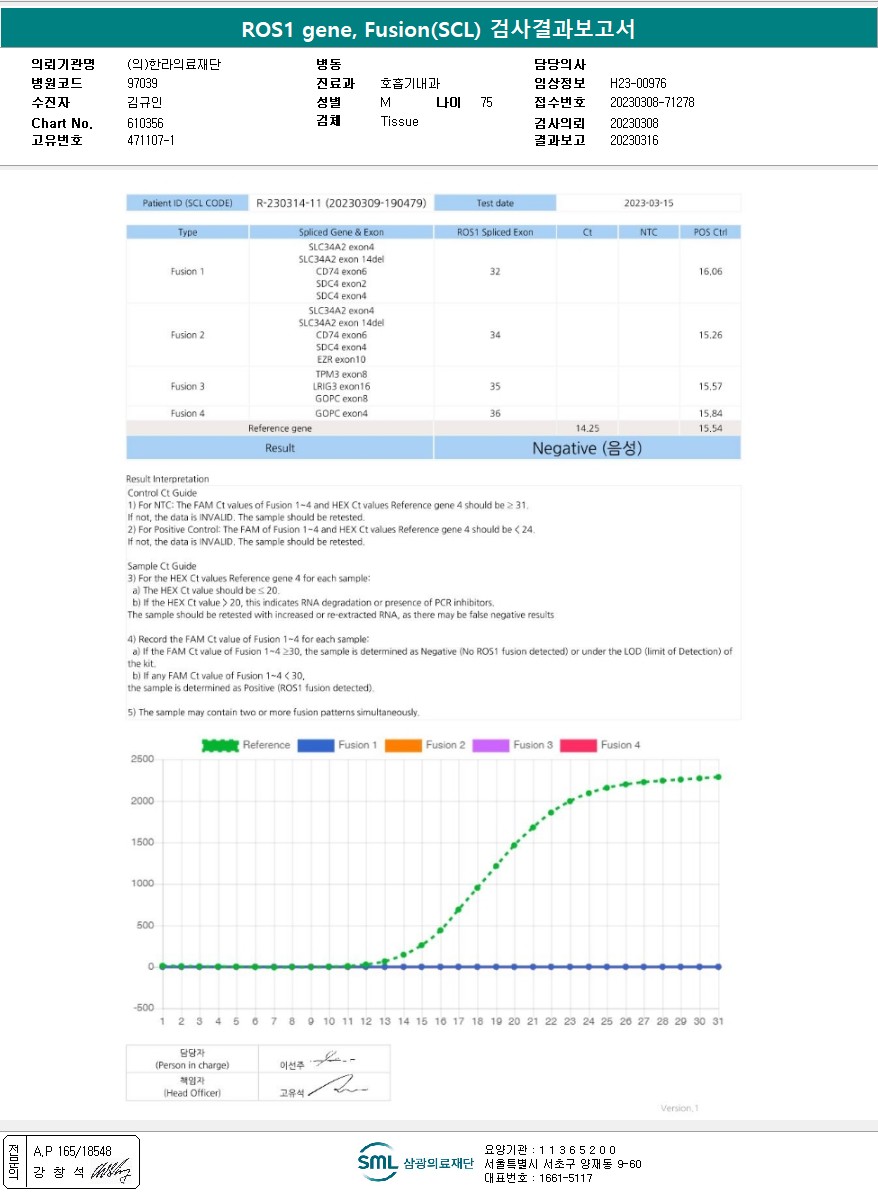Toggle the pink Fusion 4 legend swatch
The width and height of the screenshot is (878, 1200).
(578, 745)
